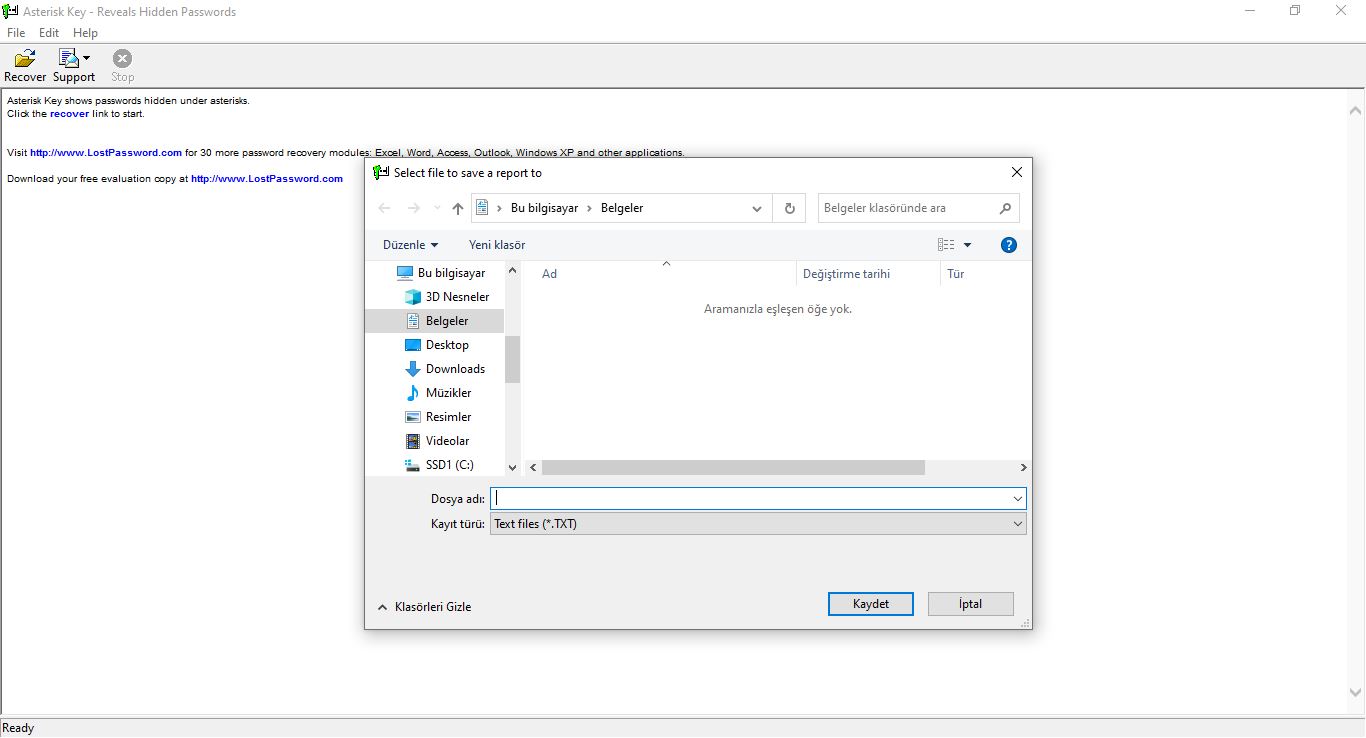The height and width of the screenshot is (738, 1366).
Task: Open the Dosya adı dropdown arrow
Action: click(1018, 498)
